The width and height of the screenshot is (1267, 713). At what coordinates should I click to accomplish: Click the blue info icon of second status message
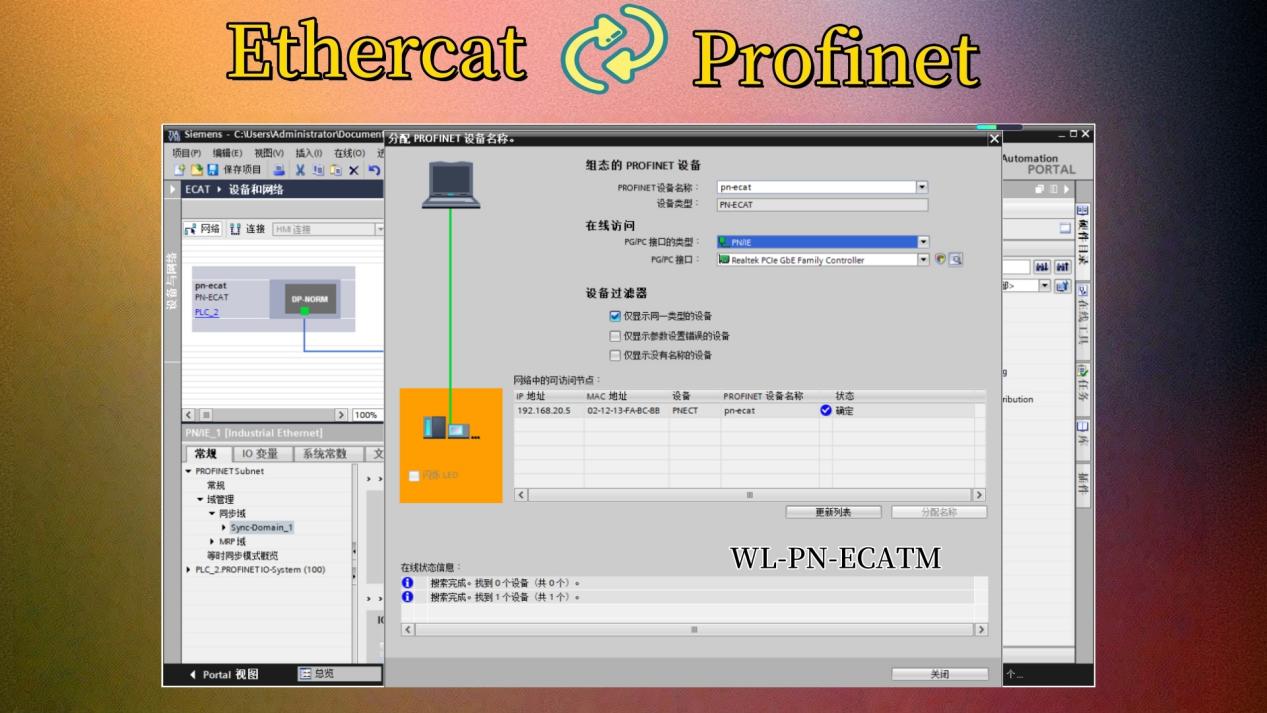(x=408, y=597)
